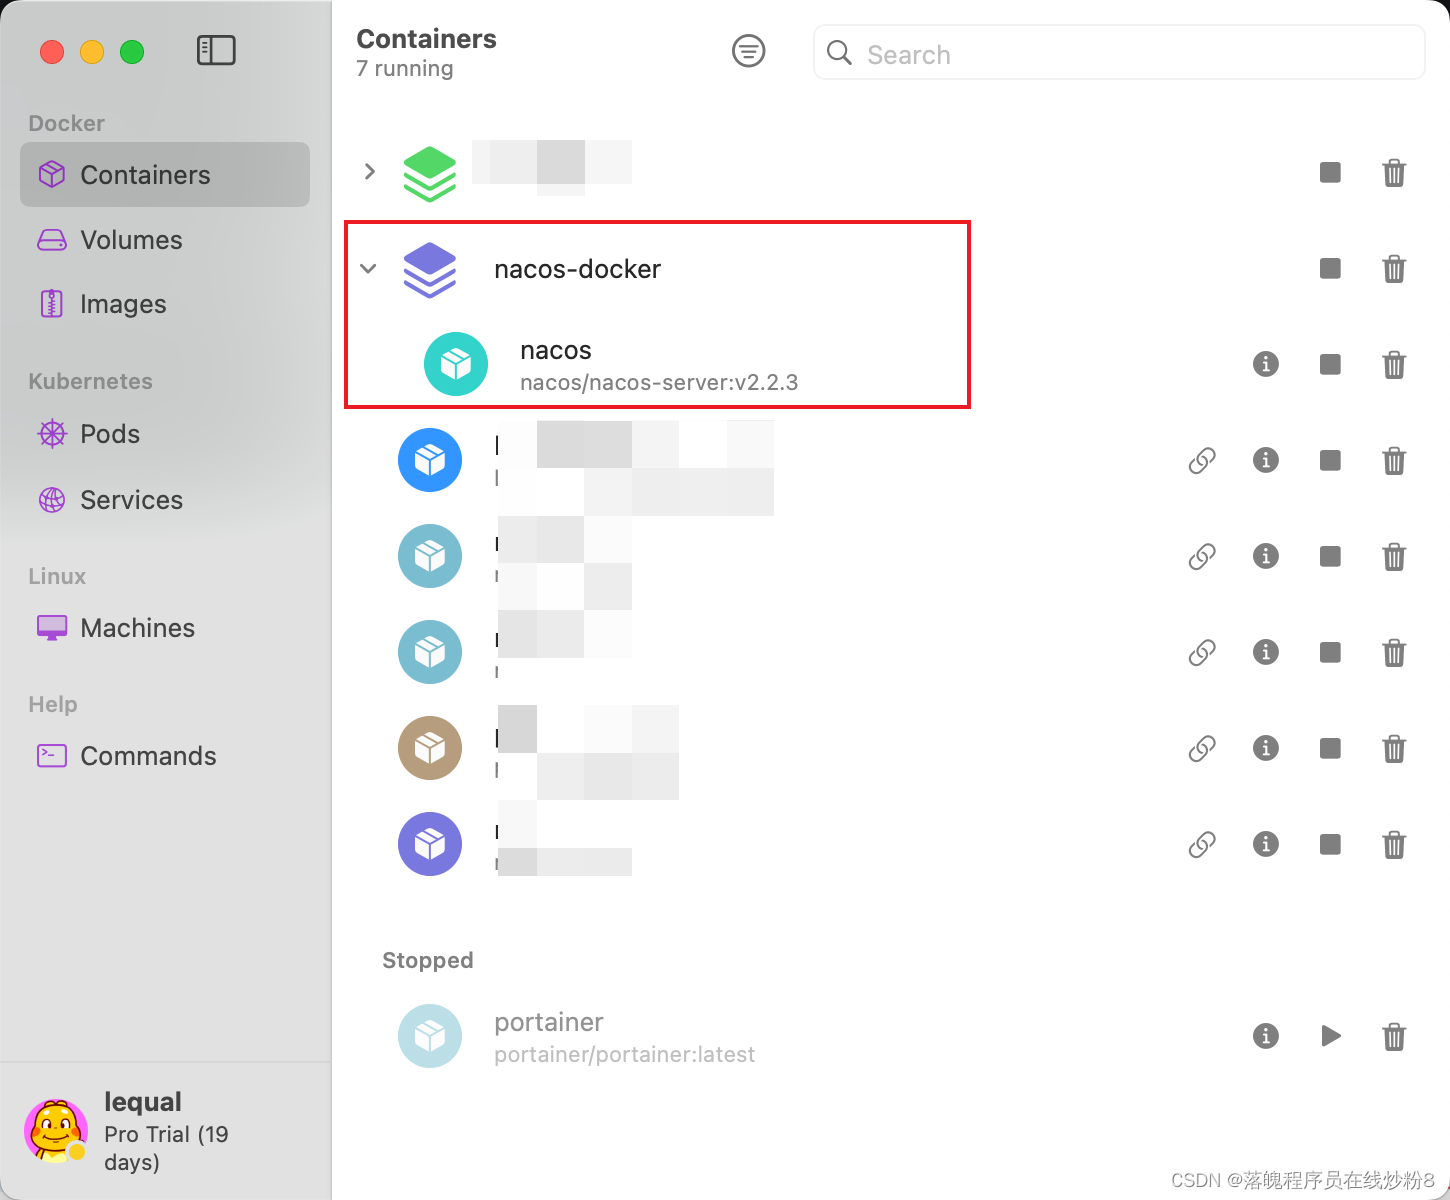Open Kubernetes Services

(165, 500)
